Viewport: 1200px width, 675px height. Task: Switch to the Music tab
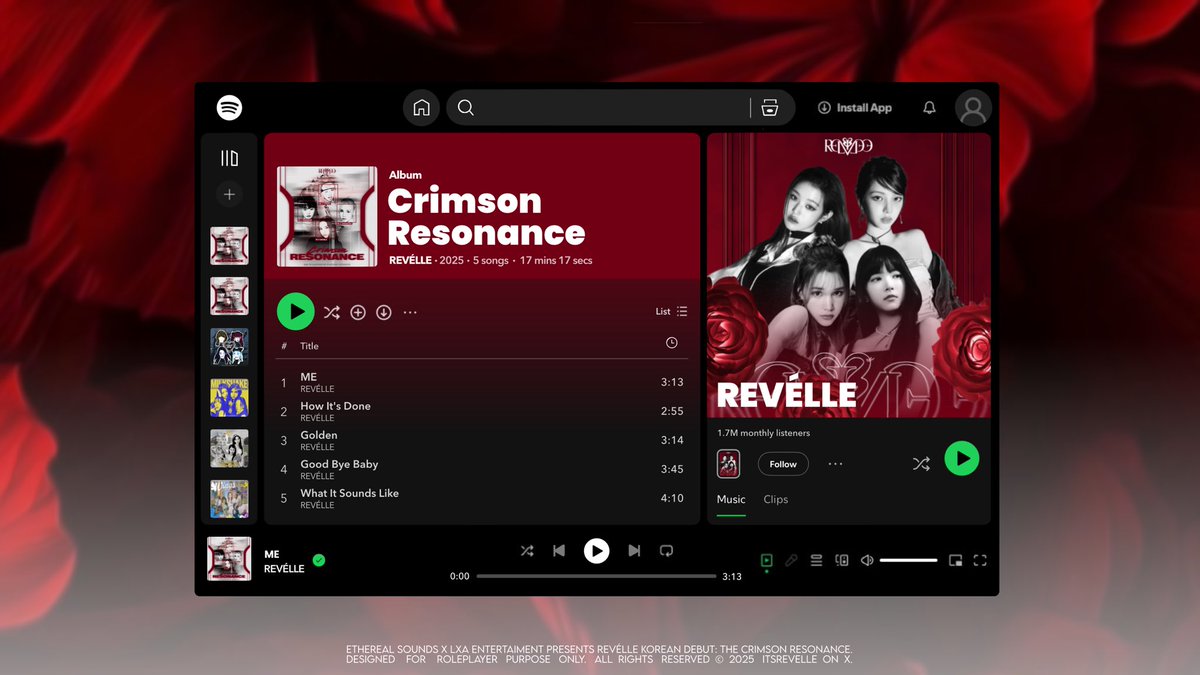731,499
